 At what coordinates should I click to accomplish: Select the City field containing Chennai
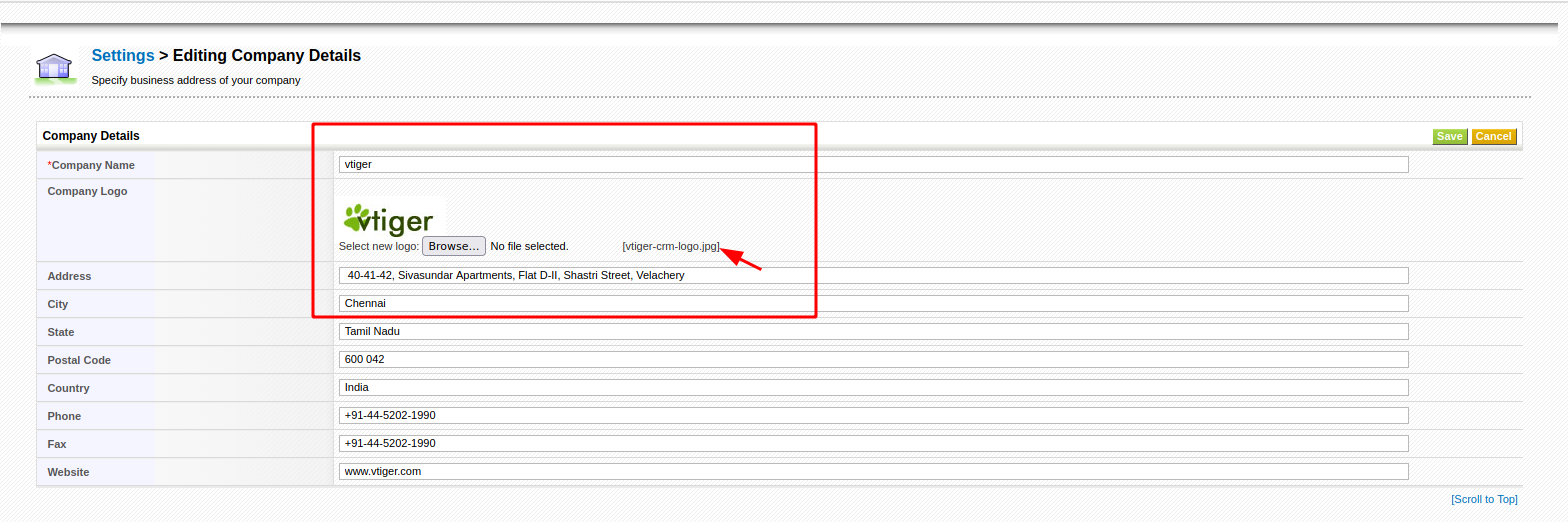[x=873, y=303]
